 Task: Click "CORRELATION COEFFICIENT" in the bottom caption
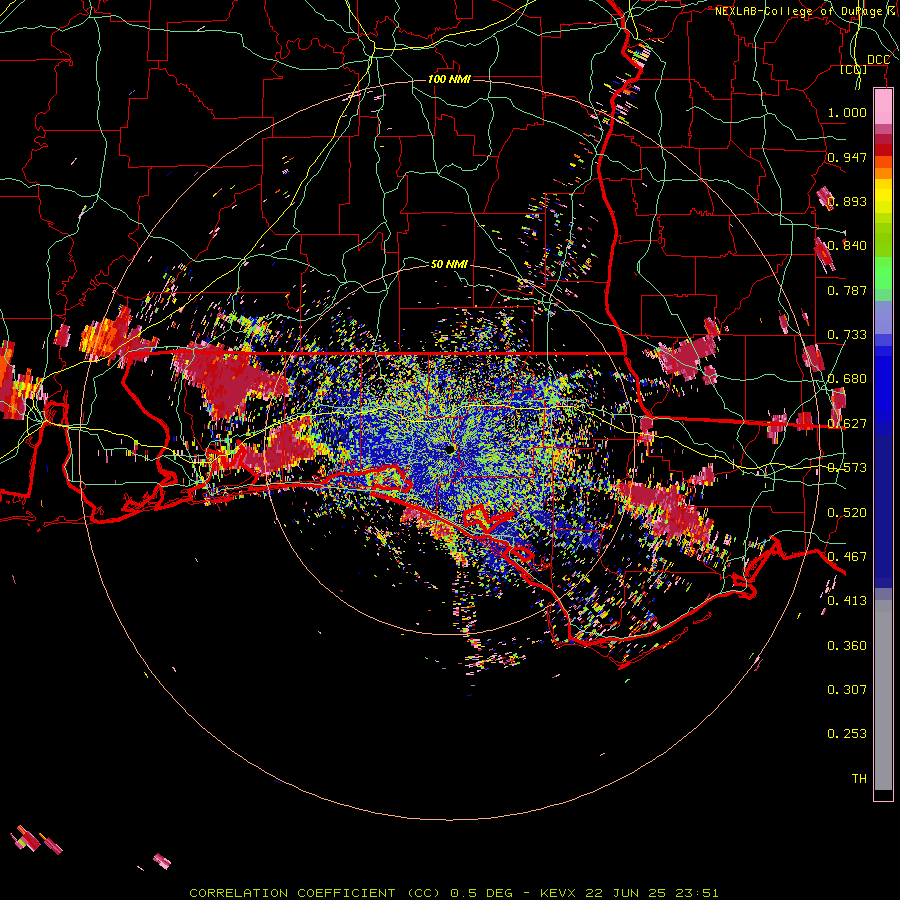click(292, 893)
